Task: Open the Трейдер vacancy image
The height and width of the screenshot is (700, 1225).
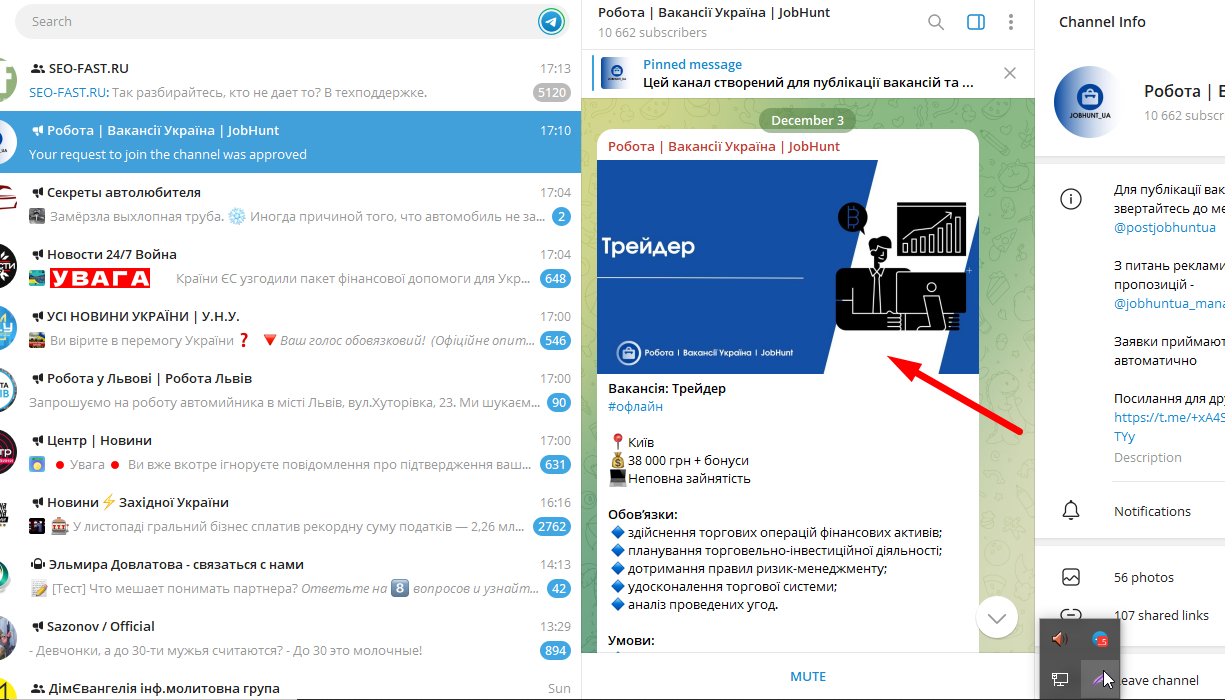Action: pyautogui.click(x=788, y=268)
